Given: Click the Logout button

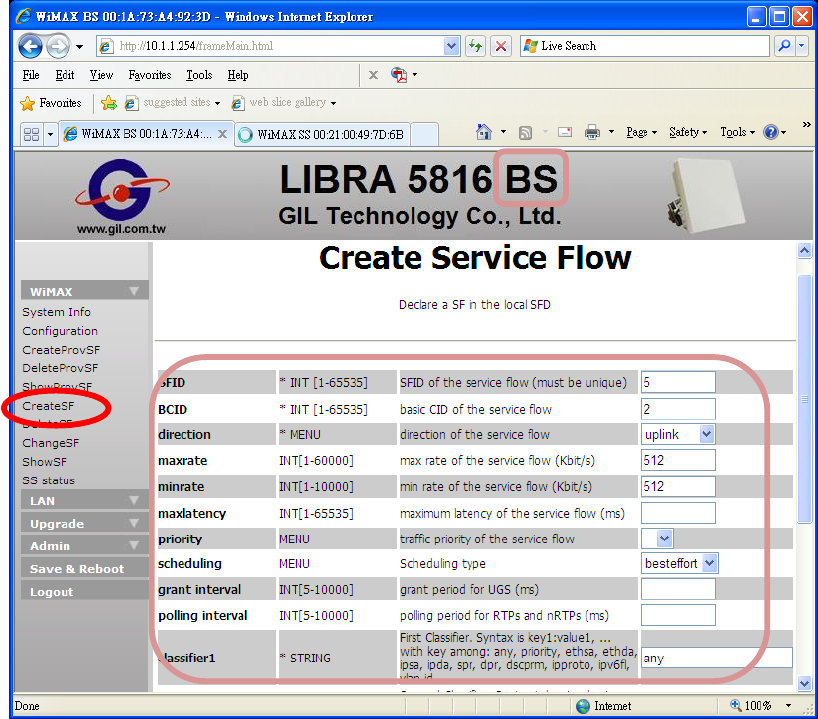Looking at the screenshot, I should [x=85, y=592].
